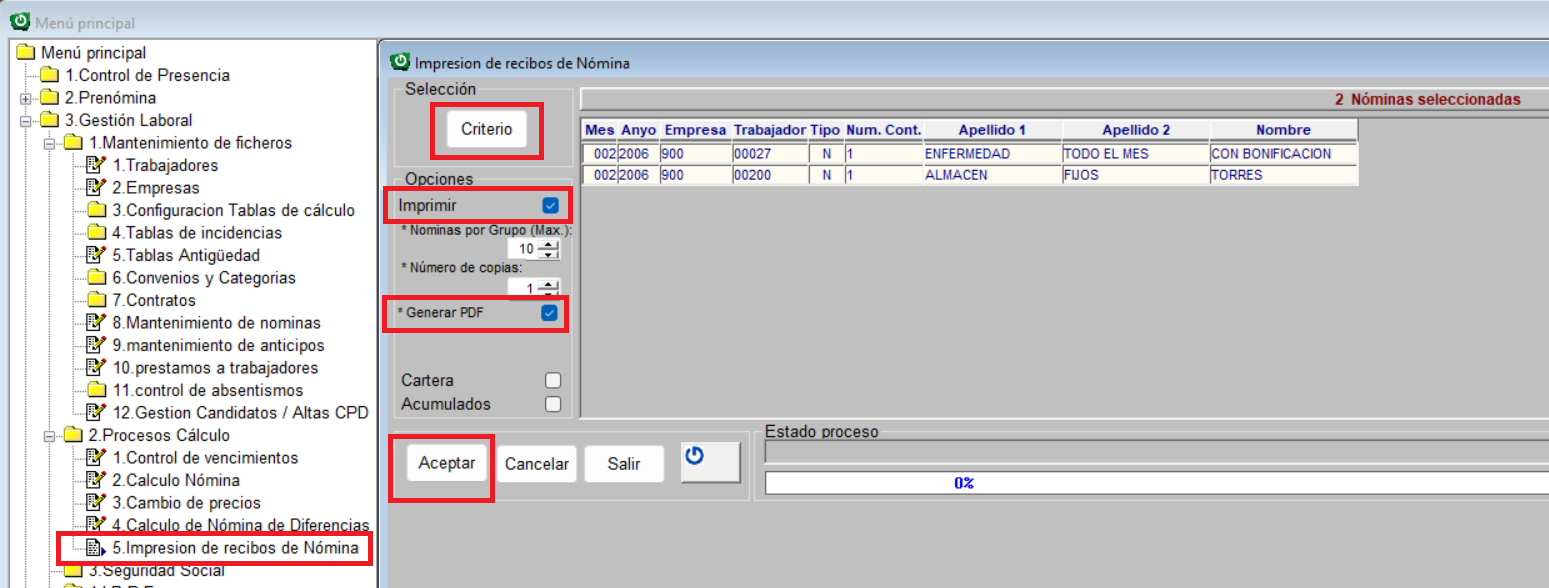This screenshot has width=1549, height=588.
Task: Click the Empresas document icon
Action: [96, 188]
